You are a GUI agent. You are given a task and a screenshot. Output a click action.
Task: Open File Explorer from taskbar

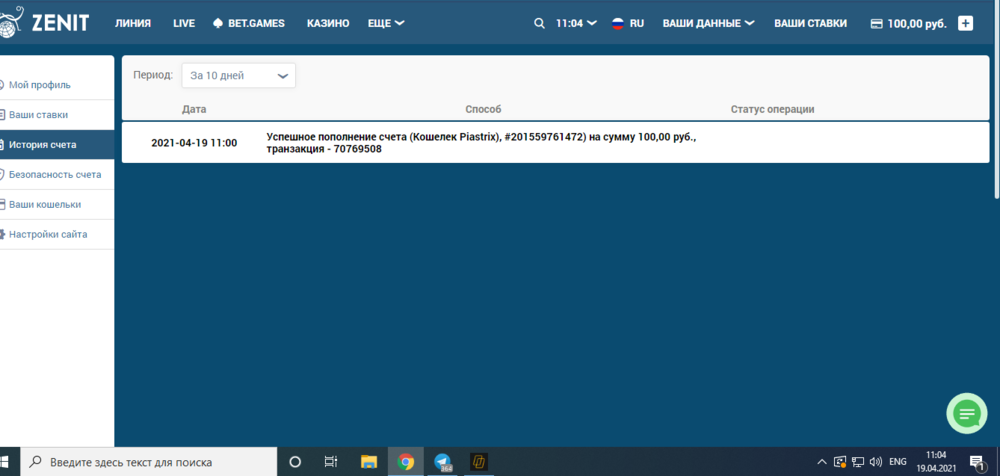click(369, 462)
